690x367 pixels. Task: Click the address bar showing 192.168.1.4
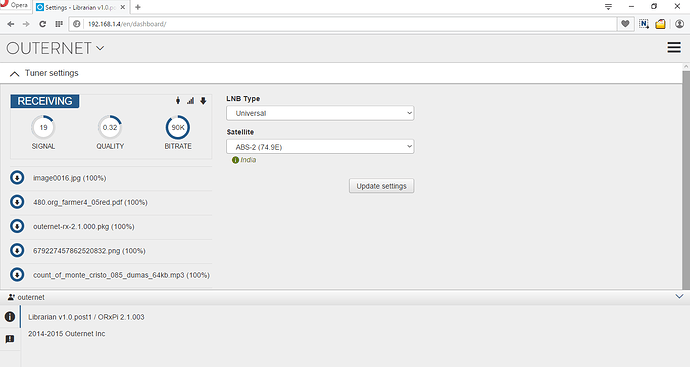click(x=343, y=24)
